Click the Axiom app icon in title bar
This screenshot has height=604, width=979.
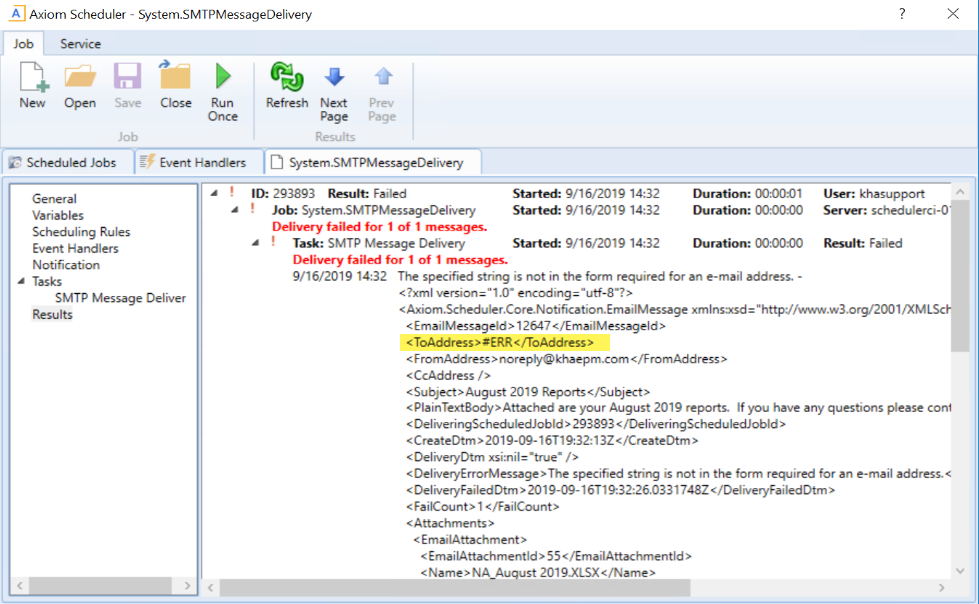pyautogui.click(x=17, y=13)
